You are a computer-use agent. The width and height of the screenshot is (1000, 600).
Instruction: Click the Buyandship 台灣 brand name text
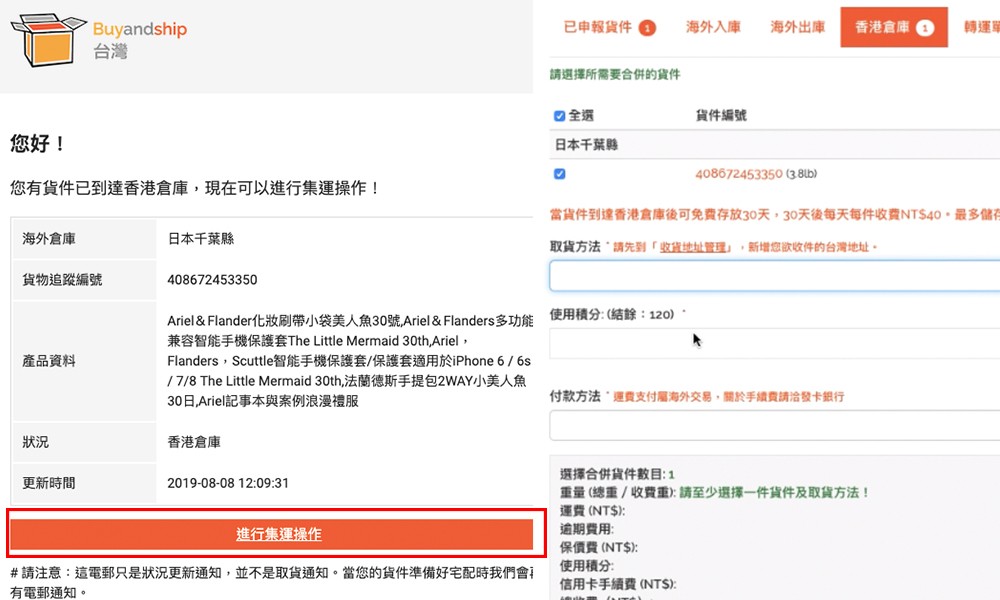tap(139, 40)
